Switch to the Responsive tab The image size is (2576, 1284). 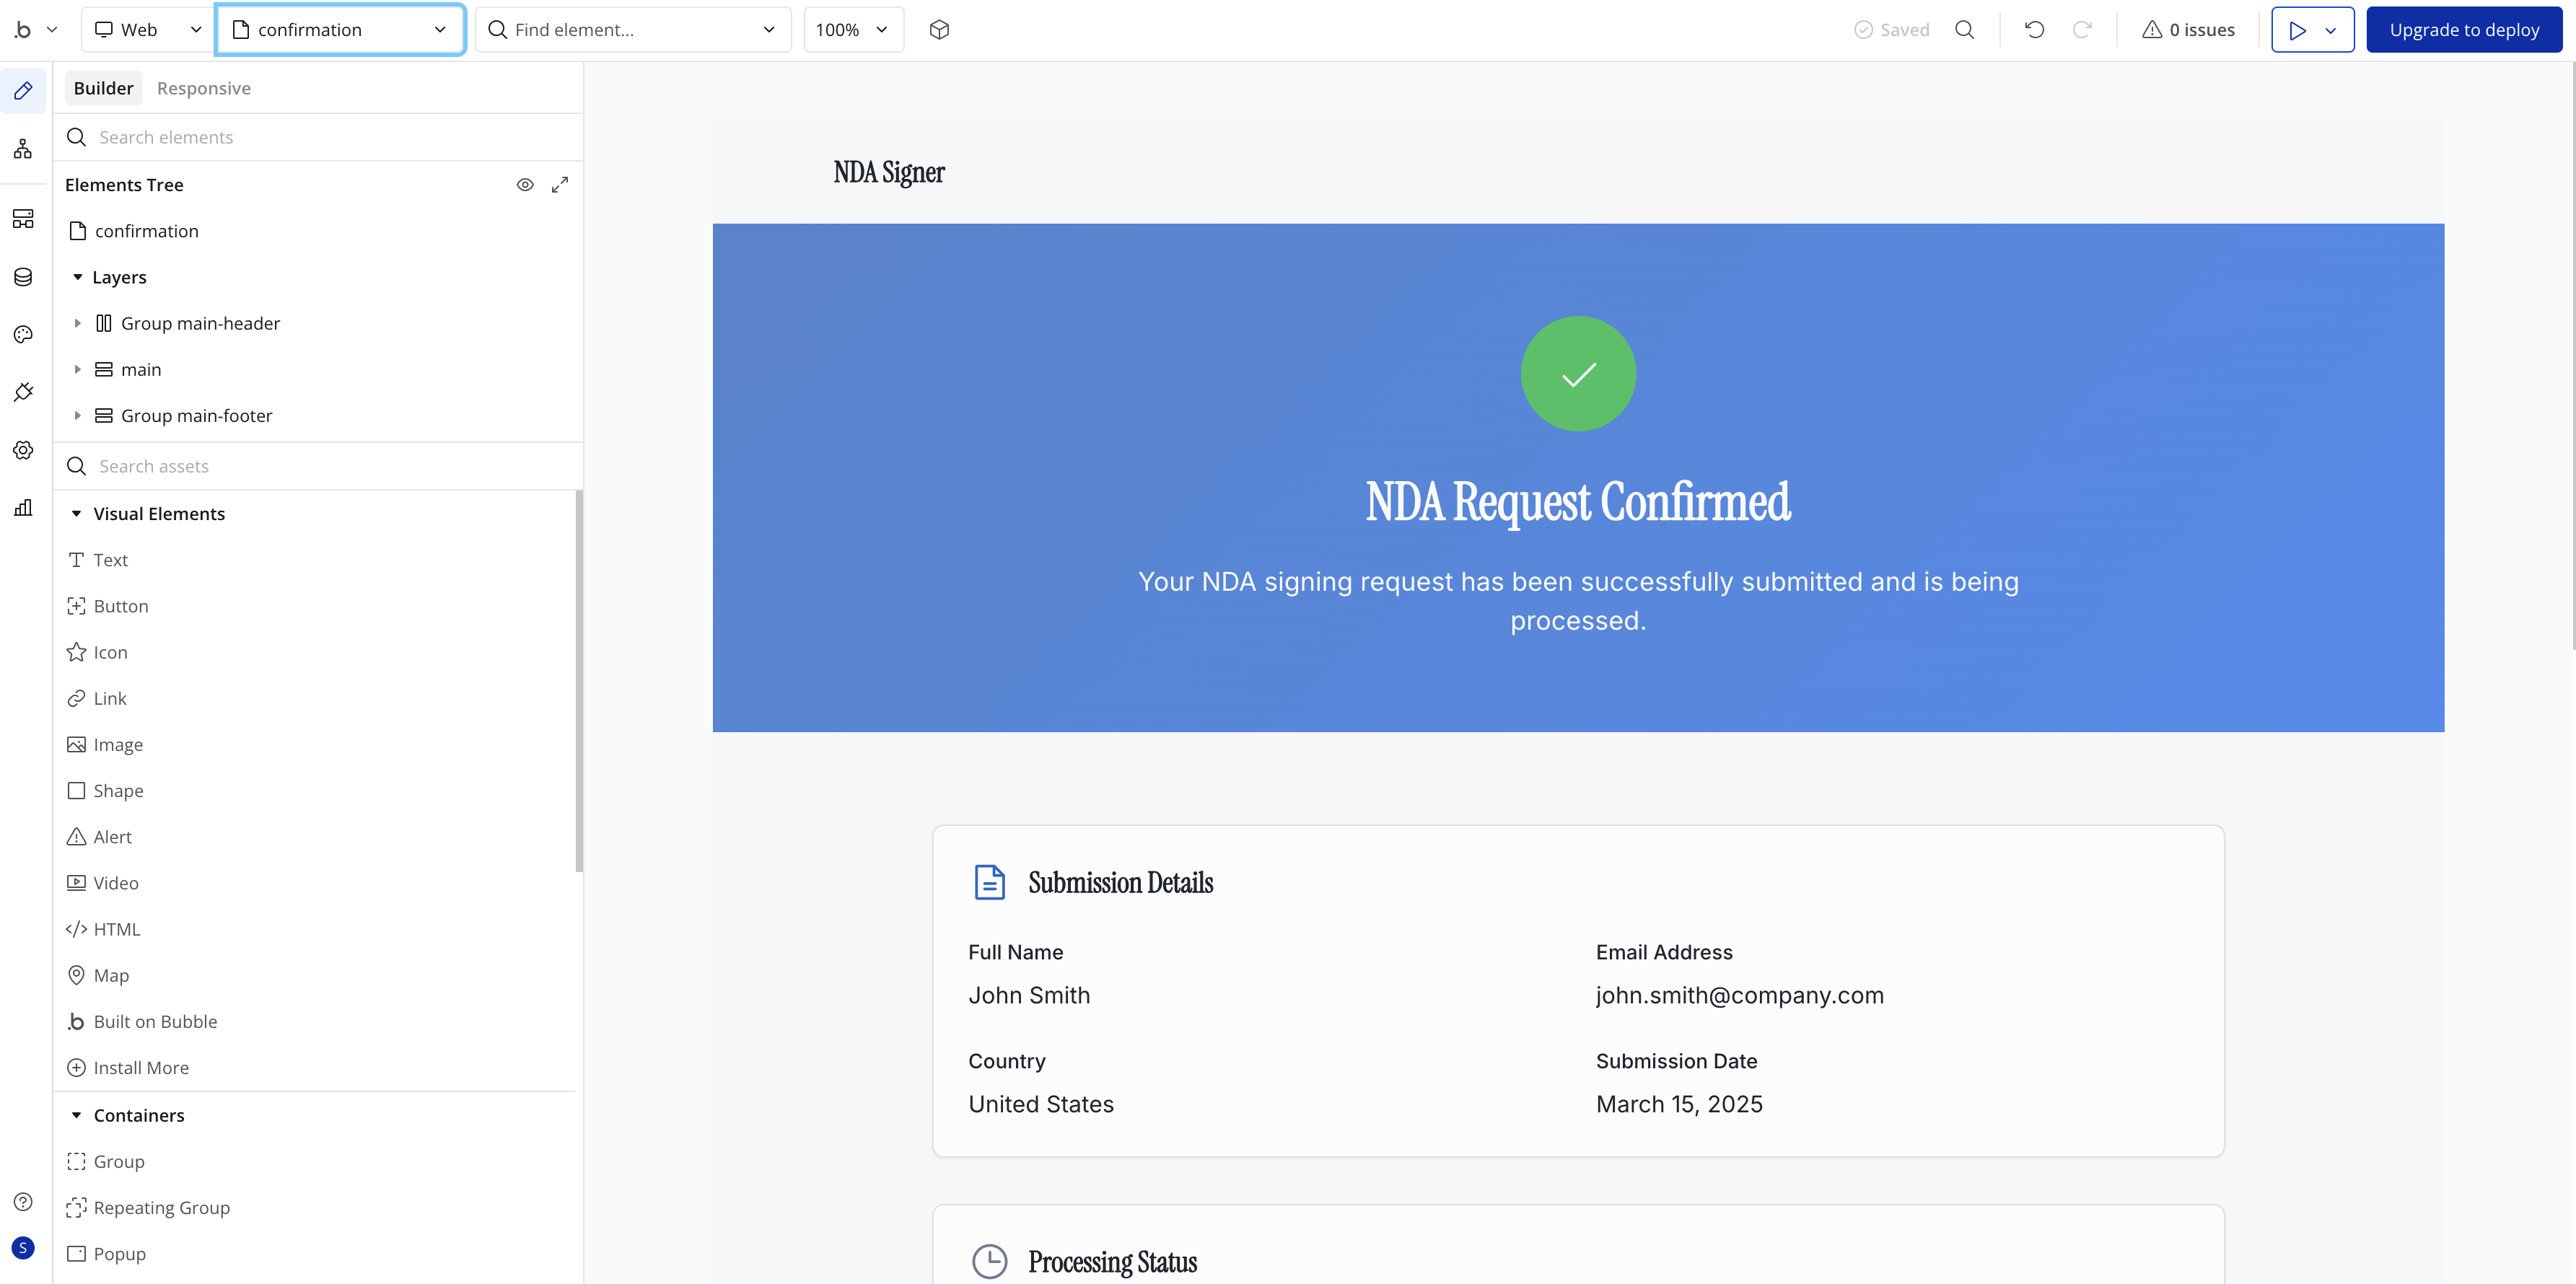click(204, 88)
